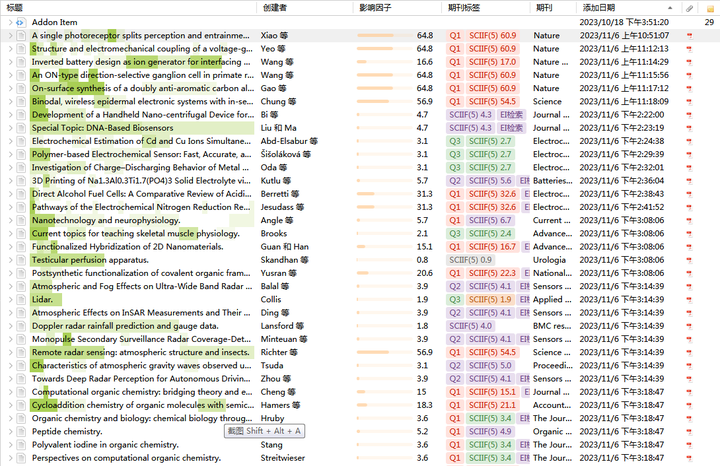Expand the Inverted battery design row
The width and height of the screenshot is (720, 466).
pos(10,62)
